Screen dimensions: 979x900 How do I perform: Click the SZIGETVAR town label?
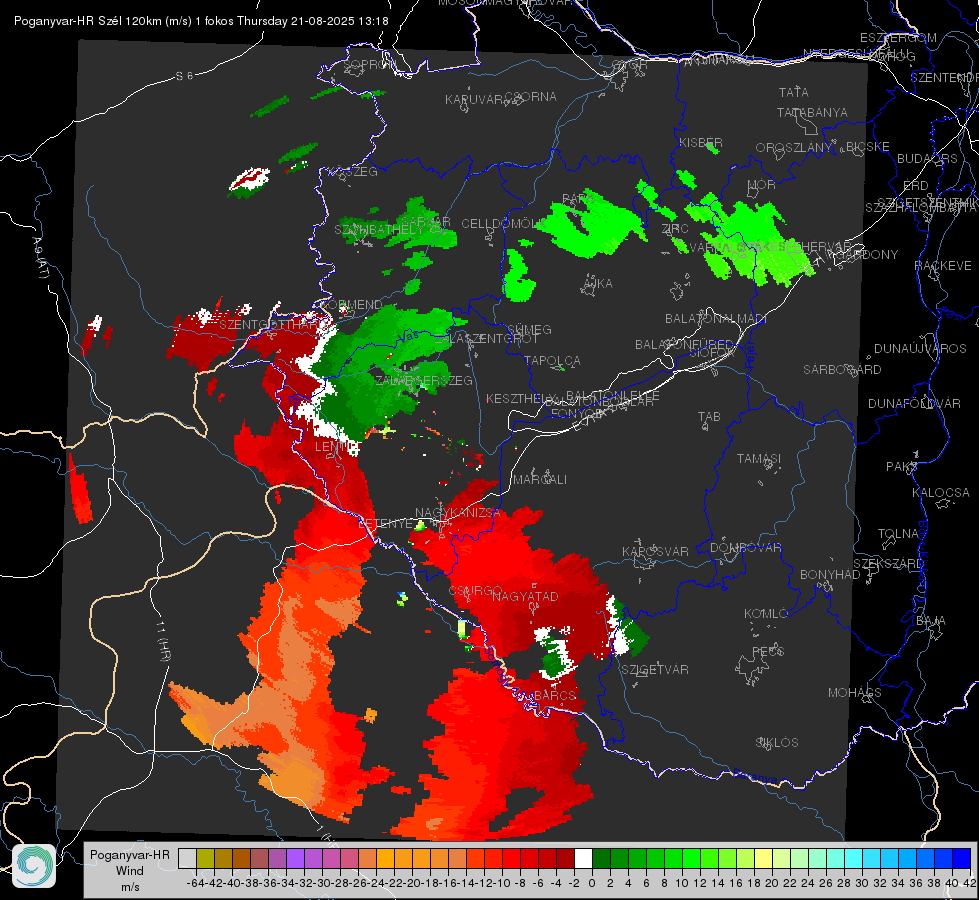tap(655, 670)
